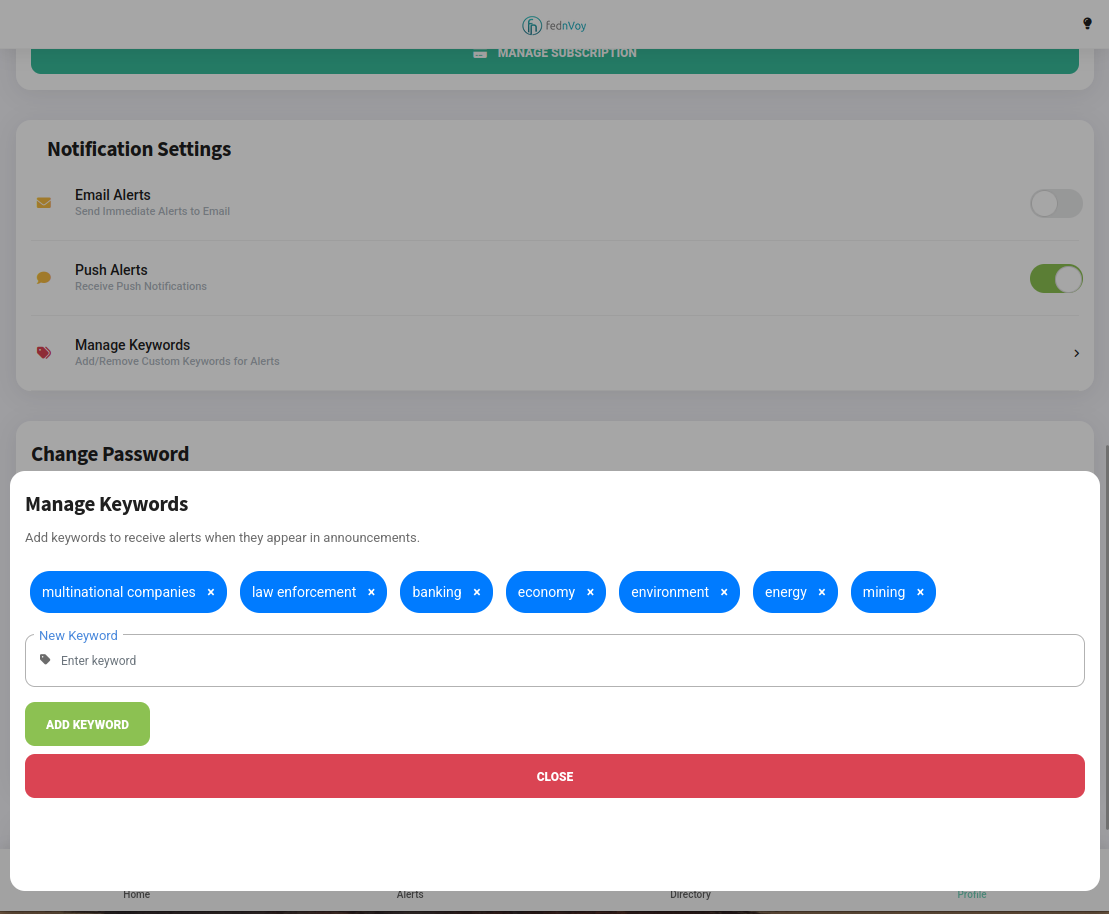
Task: Open Manage Keywords chevron arrow
Action: [1076, 353]
